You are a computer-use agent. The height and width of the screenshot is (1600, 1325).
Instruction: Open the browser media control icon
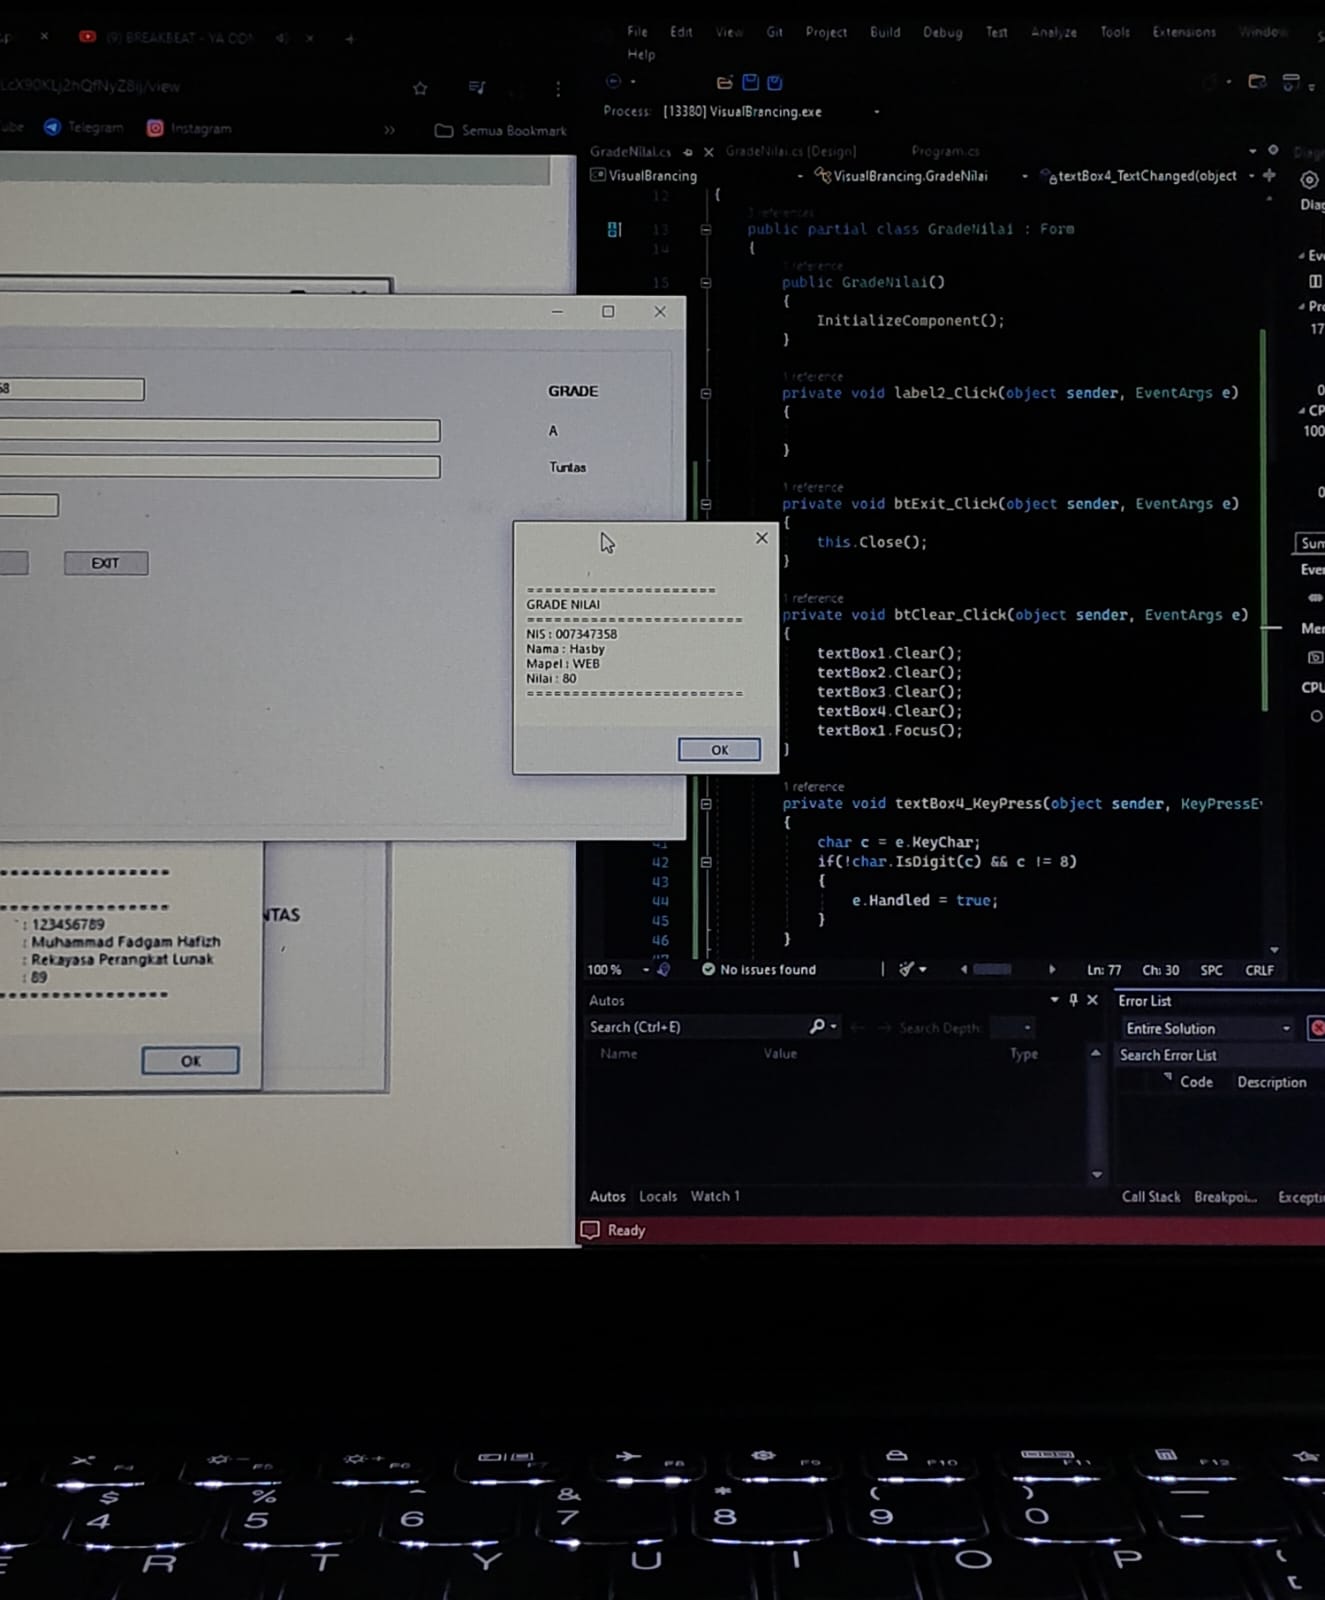pyautogui.click(x=477, y=88)
